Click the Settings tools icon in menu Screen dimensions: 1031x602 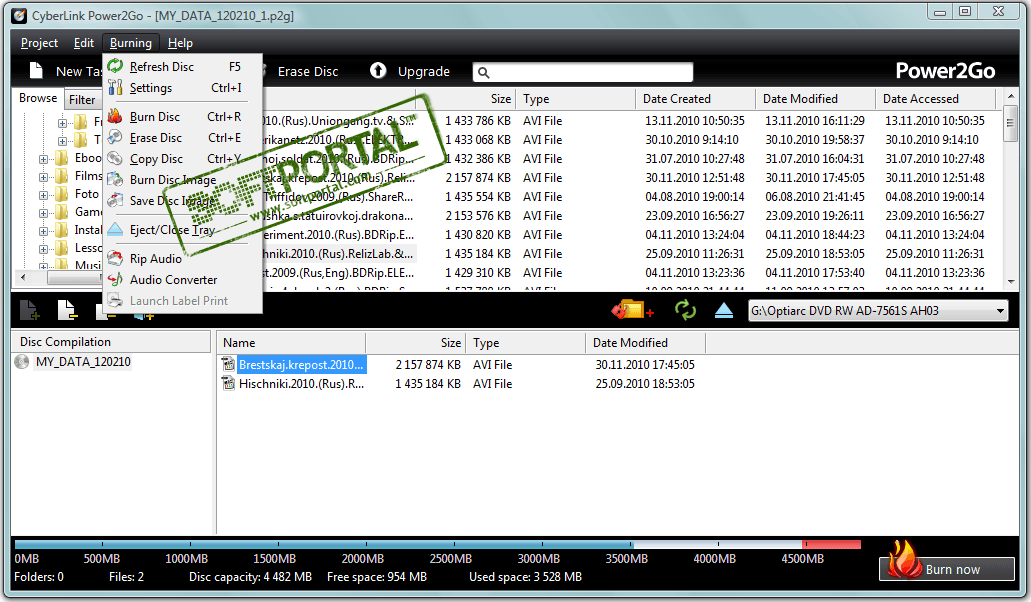click(x=115, y=87)
